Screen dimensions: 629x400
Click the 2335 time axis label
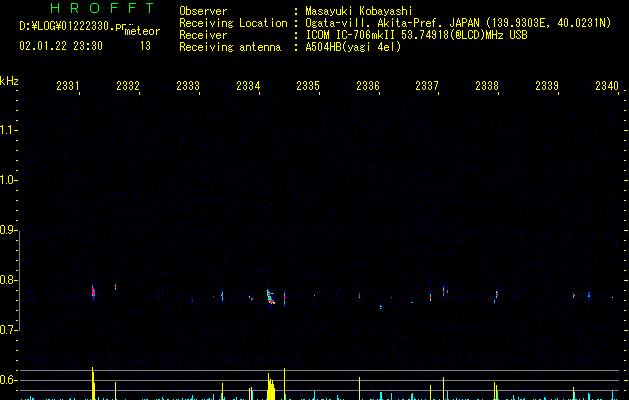click(x=308, y=86)
